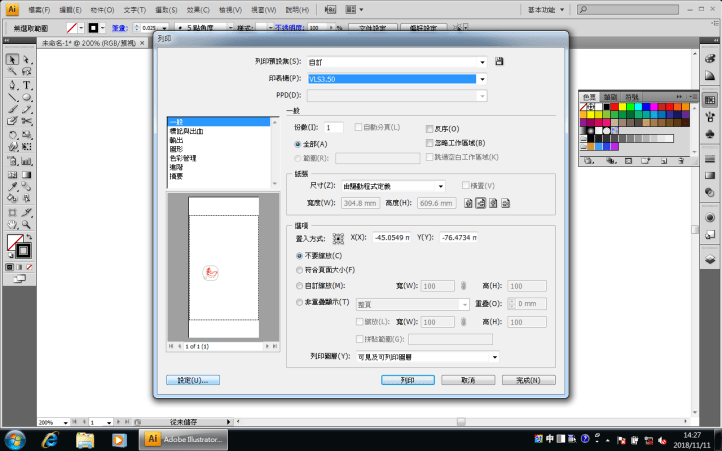This screenshot has height=451, width=722.
Task: Click the portrait orientation icon
Action: coord(469,203)
